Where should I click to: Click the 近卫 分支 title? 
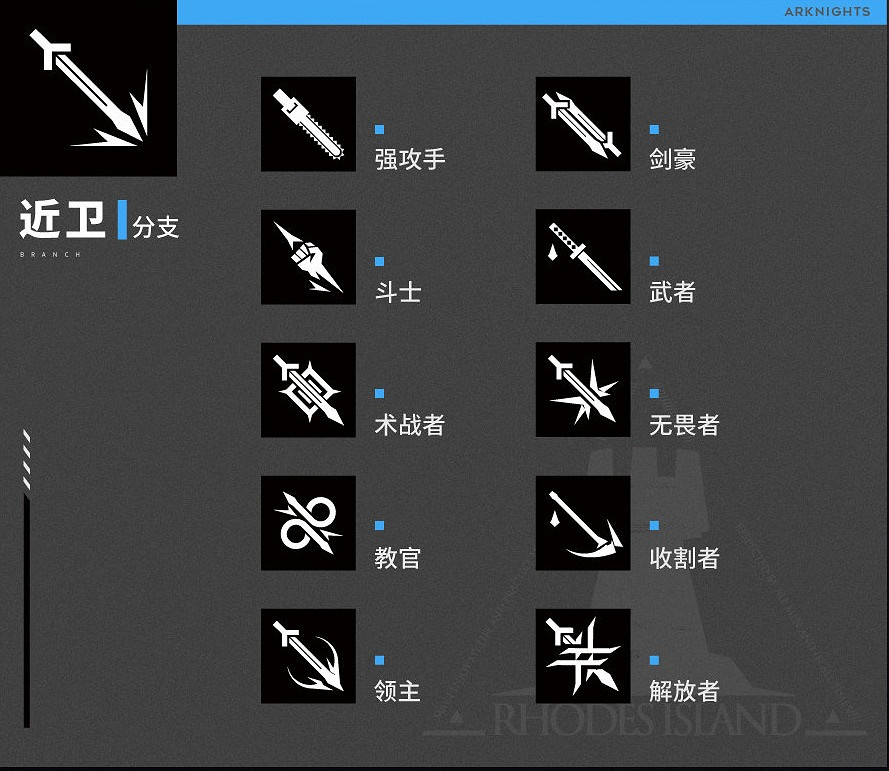click(x=99, y=222)
